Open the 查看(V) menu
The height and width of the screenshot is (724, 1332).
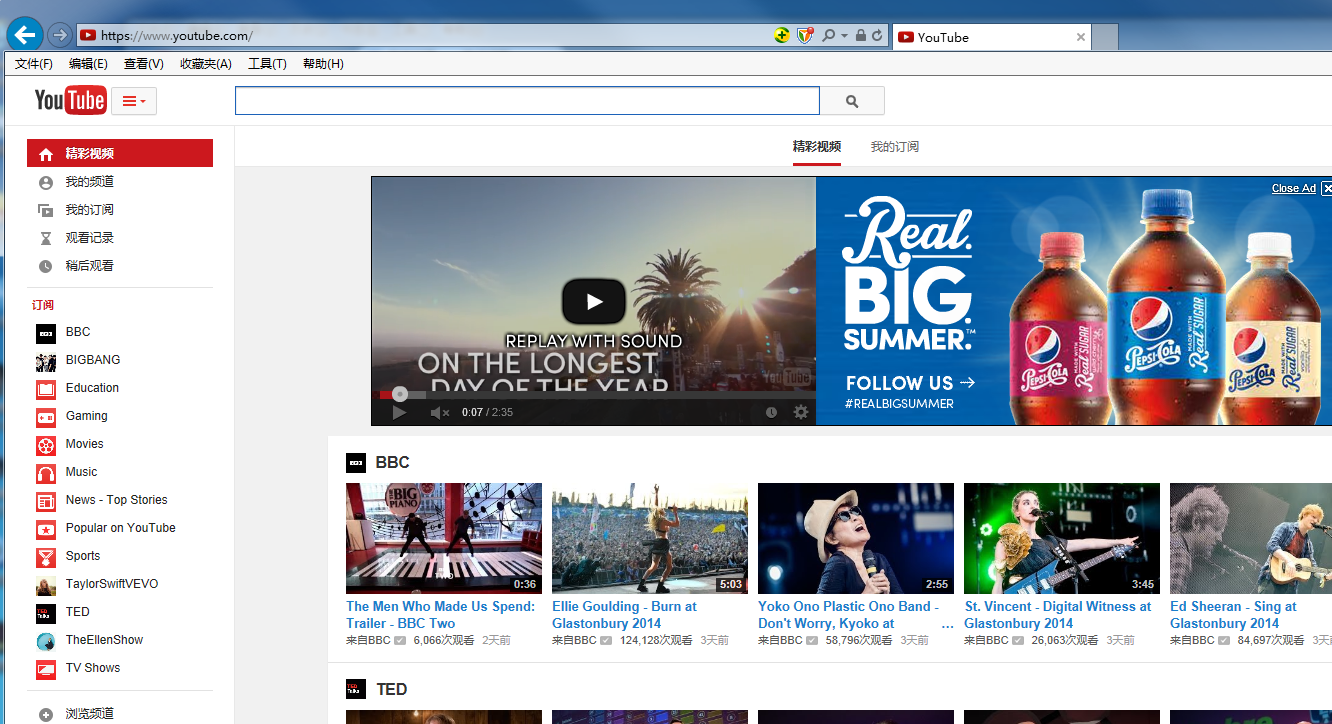coord(143,64)
